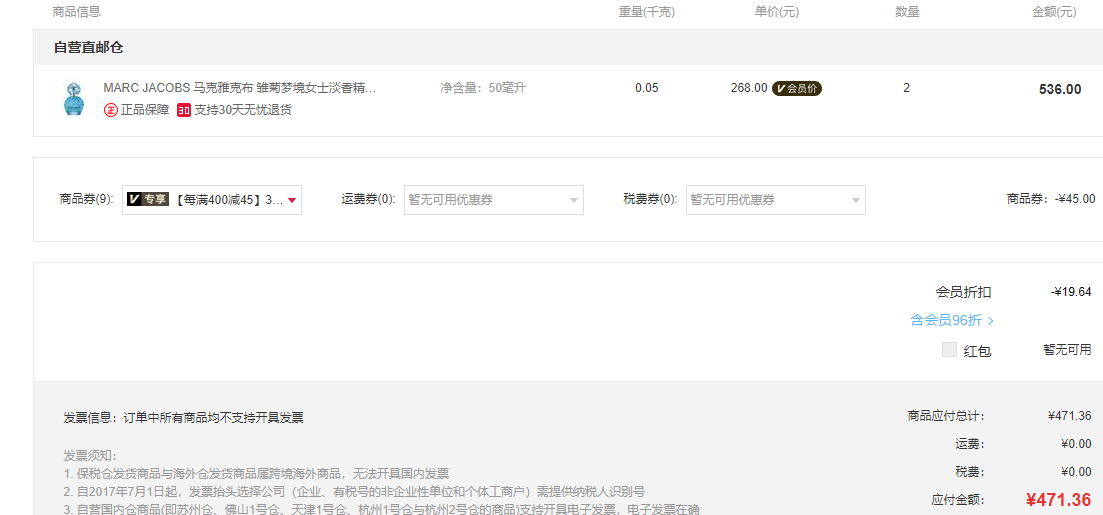This screenshot has width=1103, height=515.
Task: Click the 暂无可用 red packet status text
Action: click(x=1068, y=350)
